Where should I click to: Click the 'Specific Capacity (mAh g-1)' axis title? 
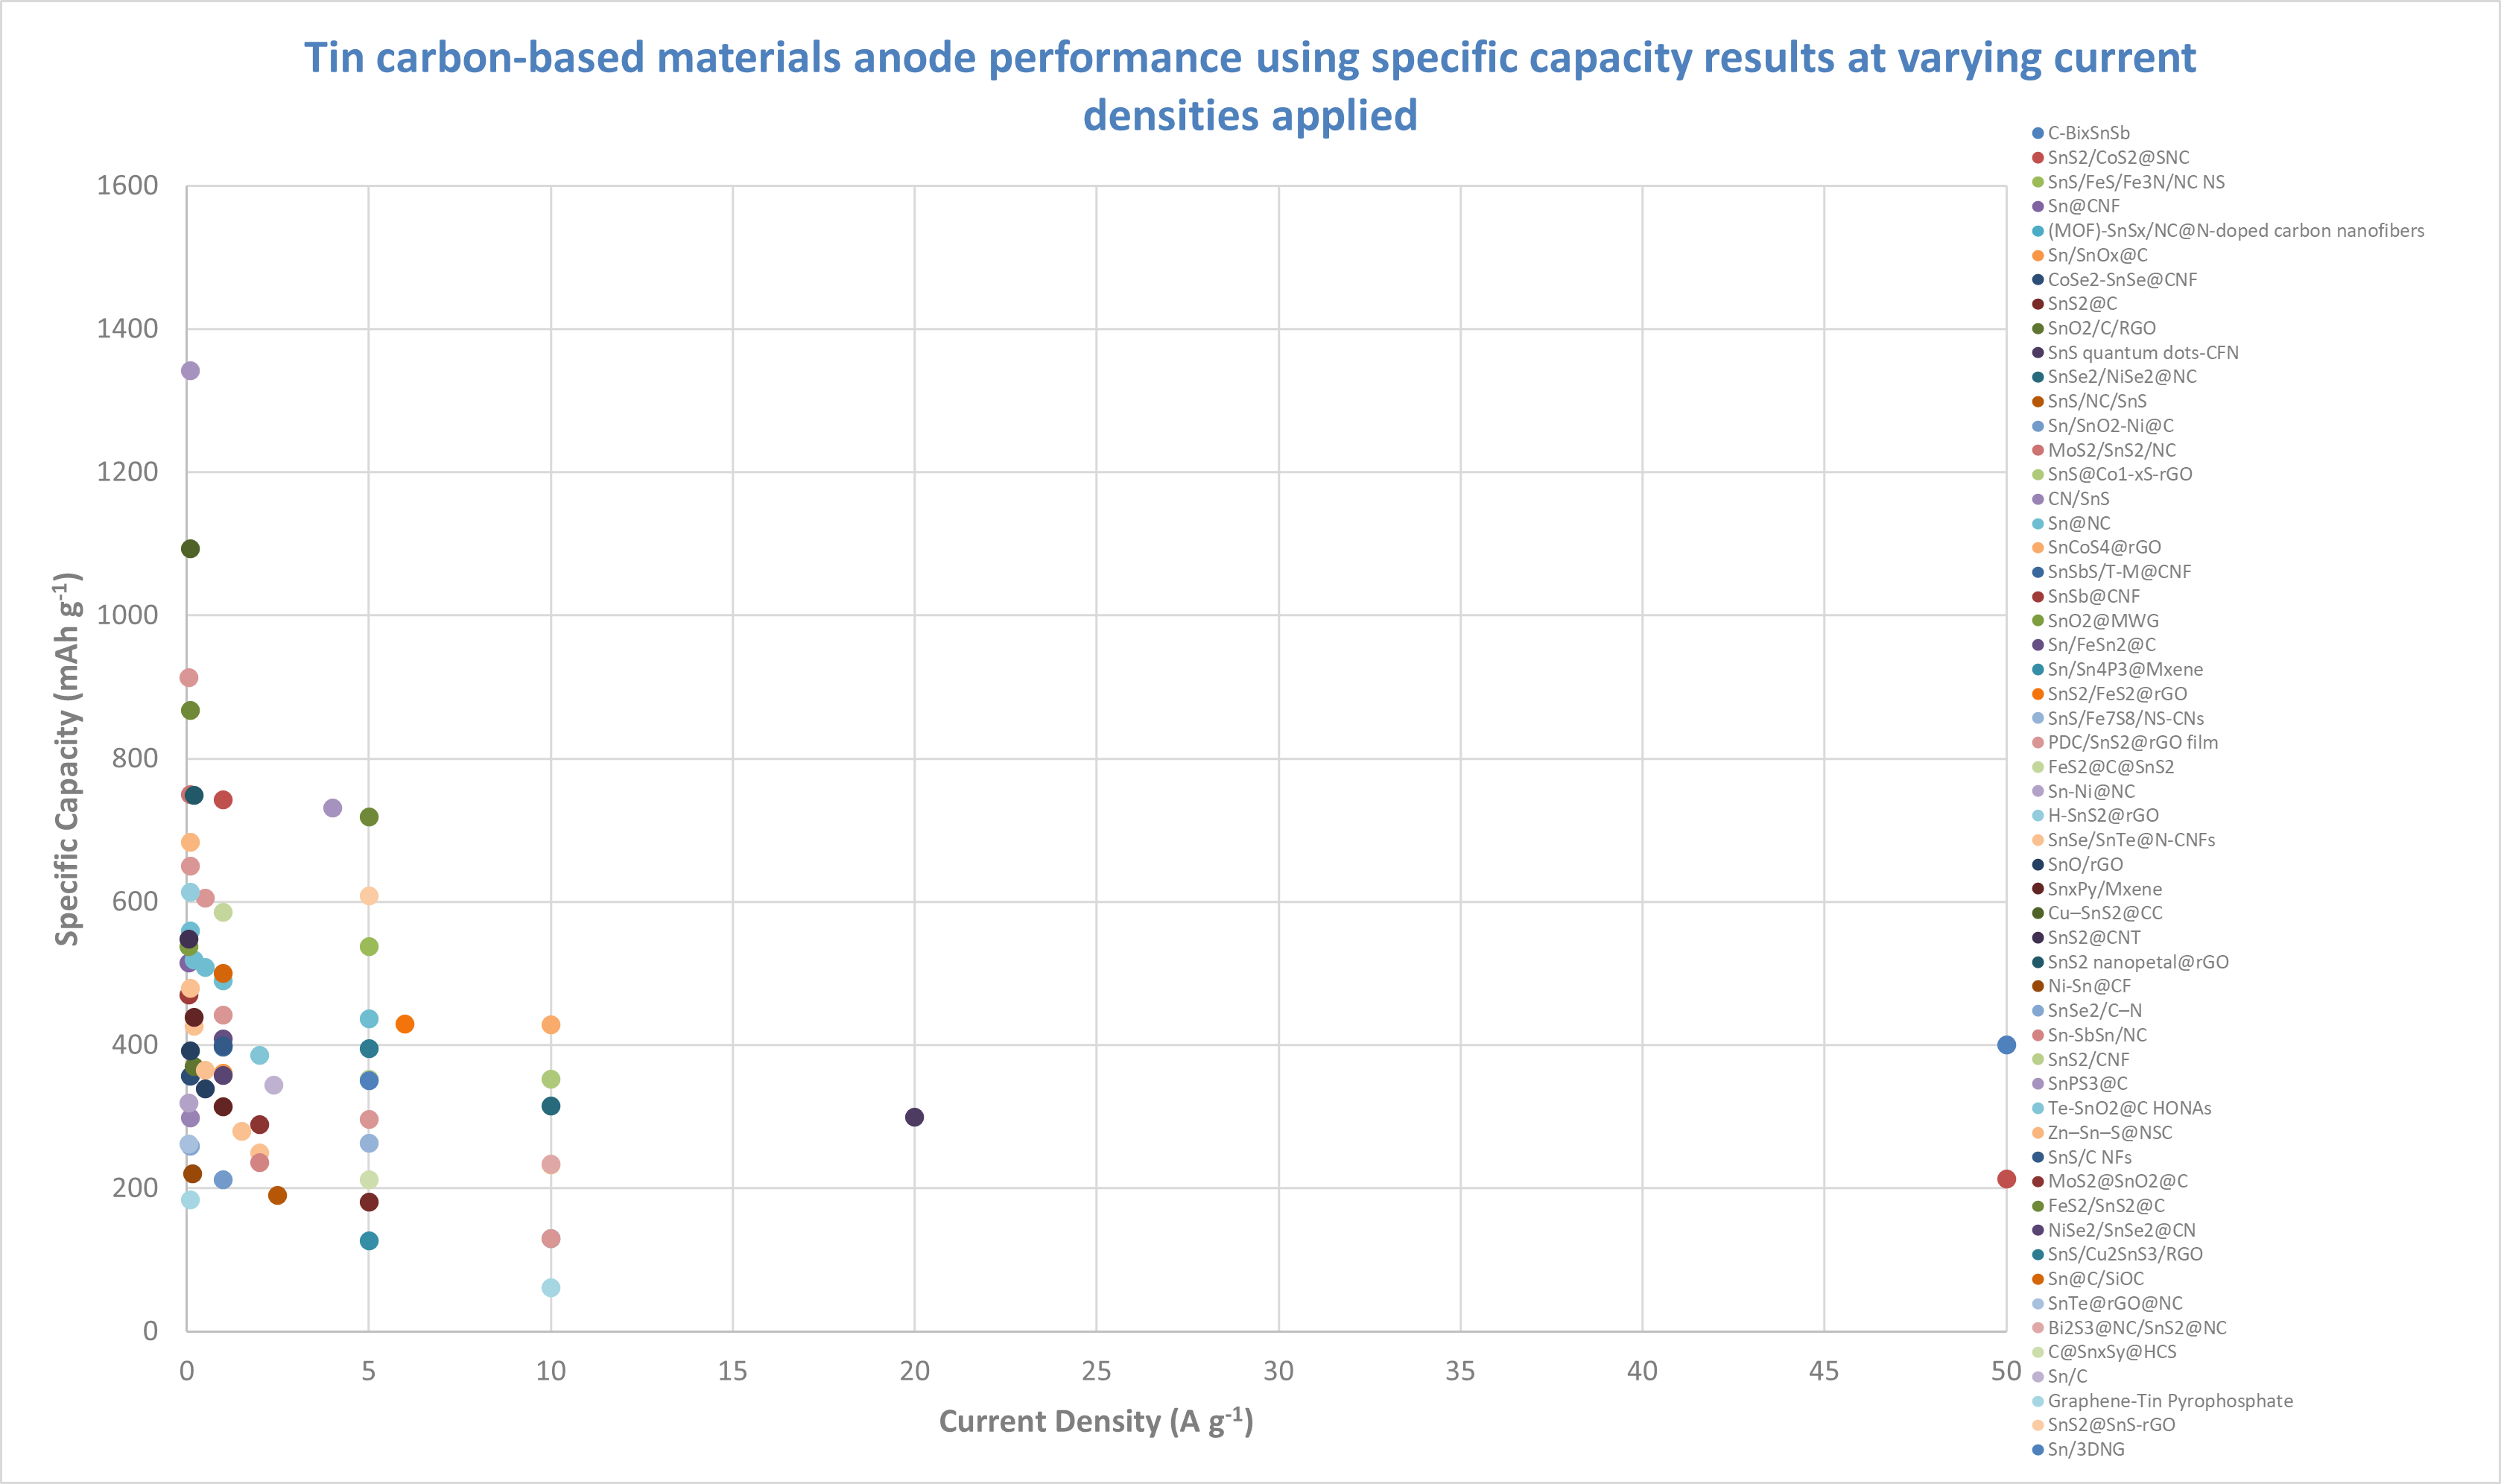click(67, 759)
